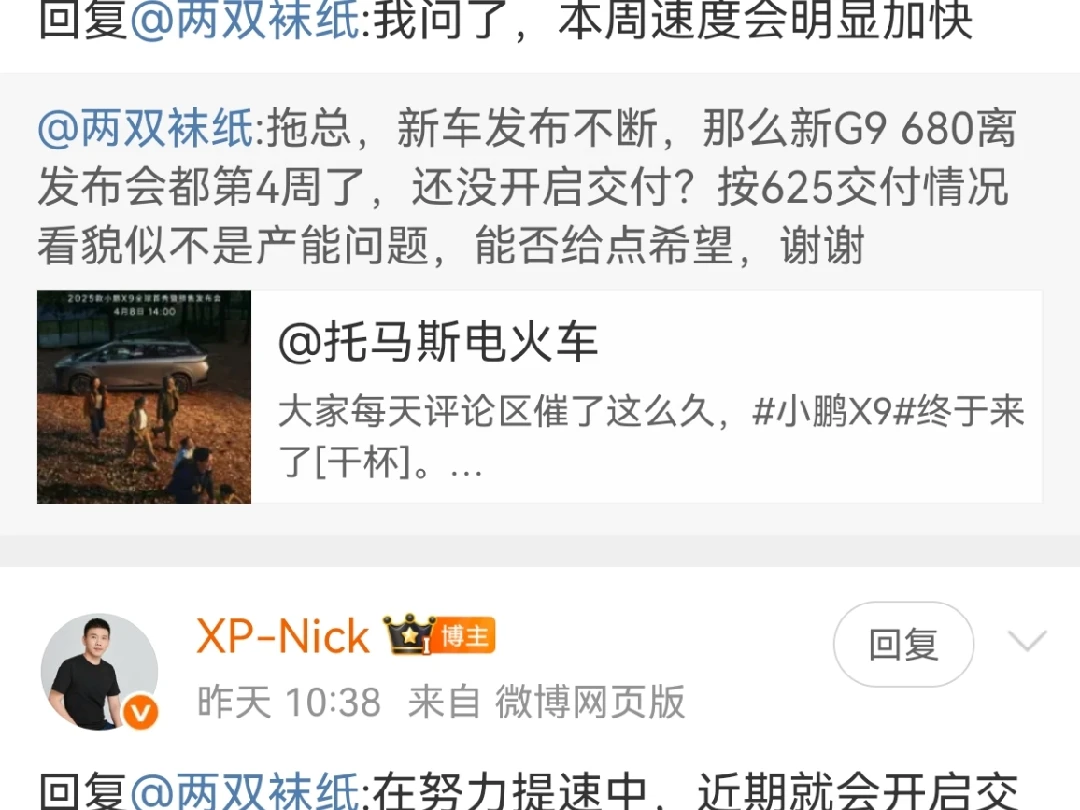Tap the reply text 本周速度会明显加快
1080x810 pixels.
click(x=766, y=19)
